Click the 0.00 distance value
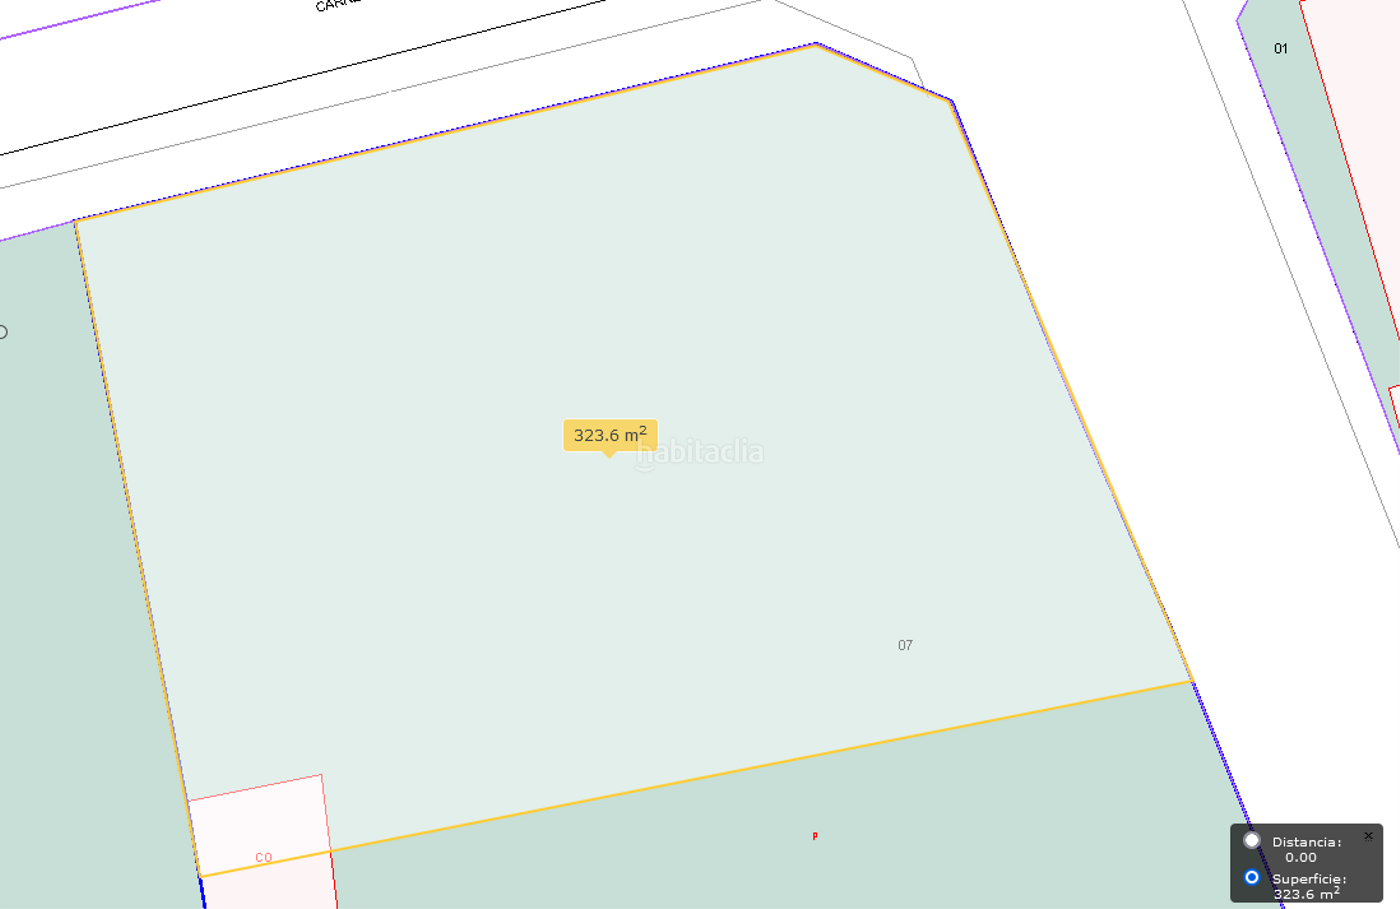 (1300, 857)
